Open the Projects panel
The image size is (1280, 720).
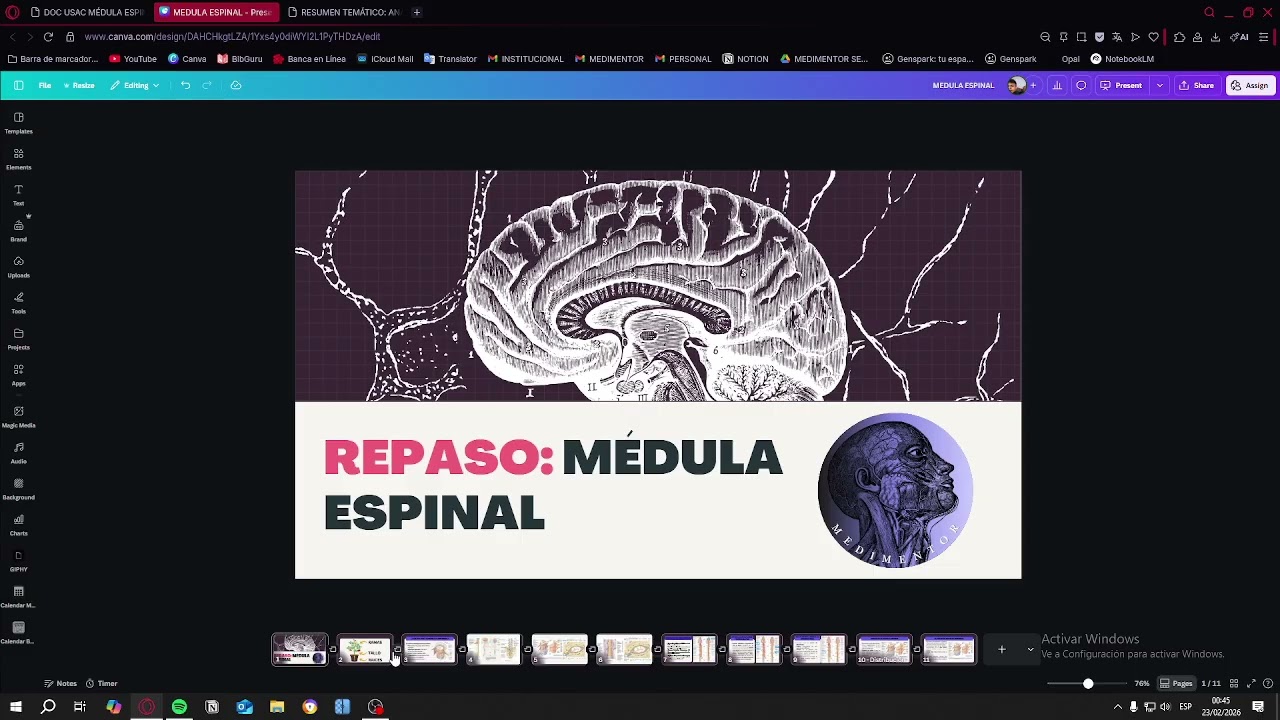point(18,338)
